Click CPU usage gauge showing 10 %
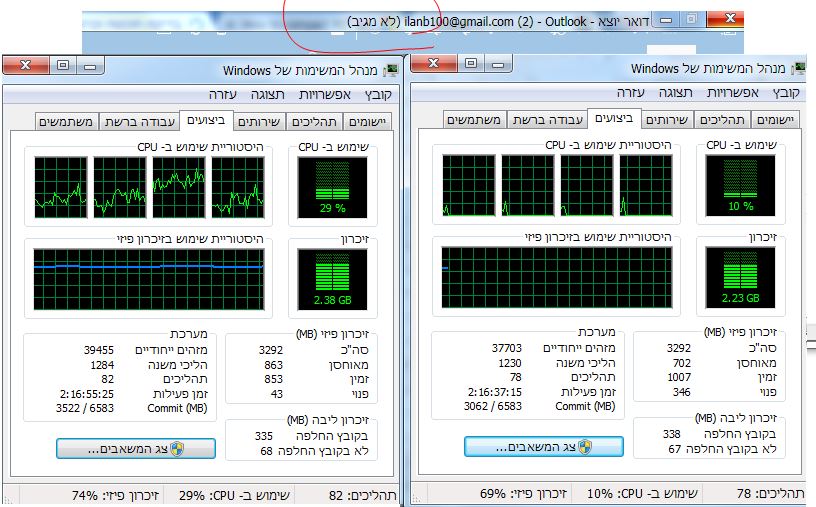The height and width of the screenshot is (507, 816). (x=741, y=185)
